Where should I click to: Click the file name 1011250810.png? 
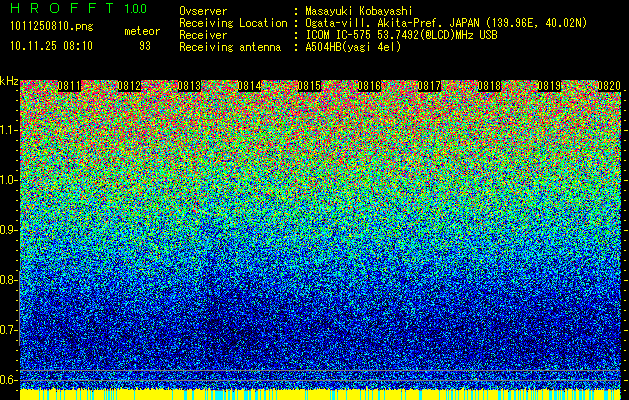(52, 26)
